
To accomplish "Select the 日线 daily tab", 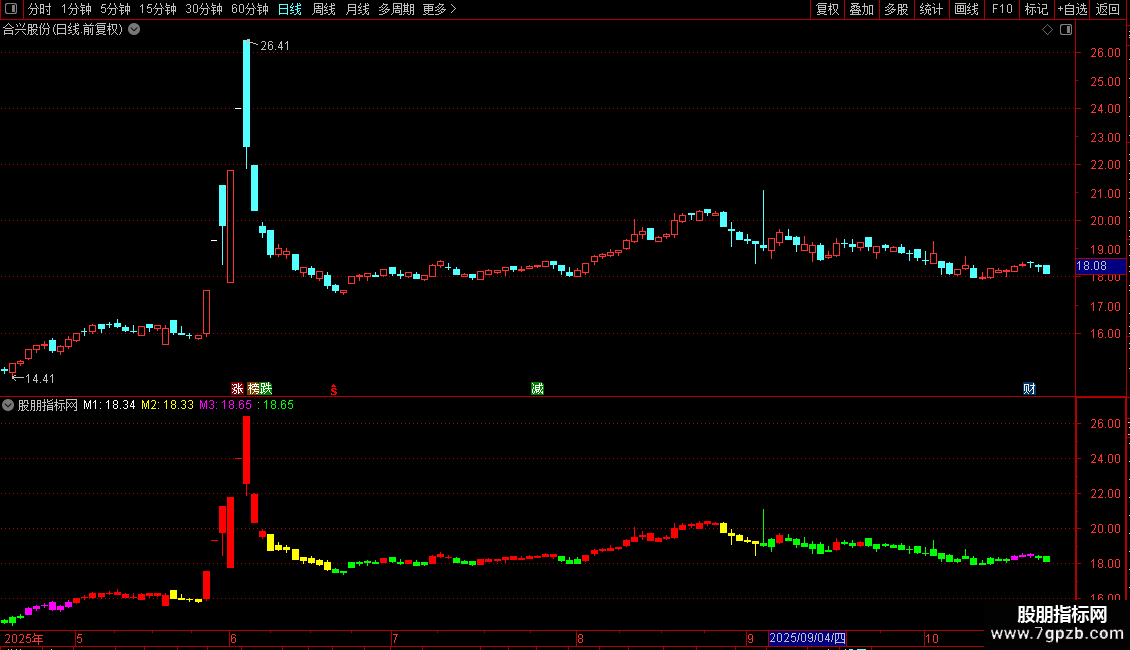I will click(290, 9).
